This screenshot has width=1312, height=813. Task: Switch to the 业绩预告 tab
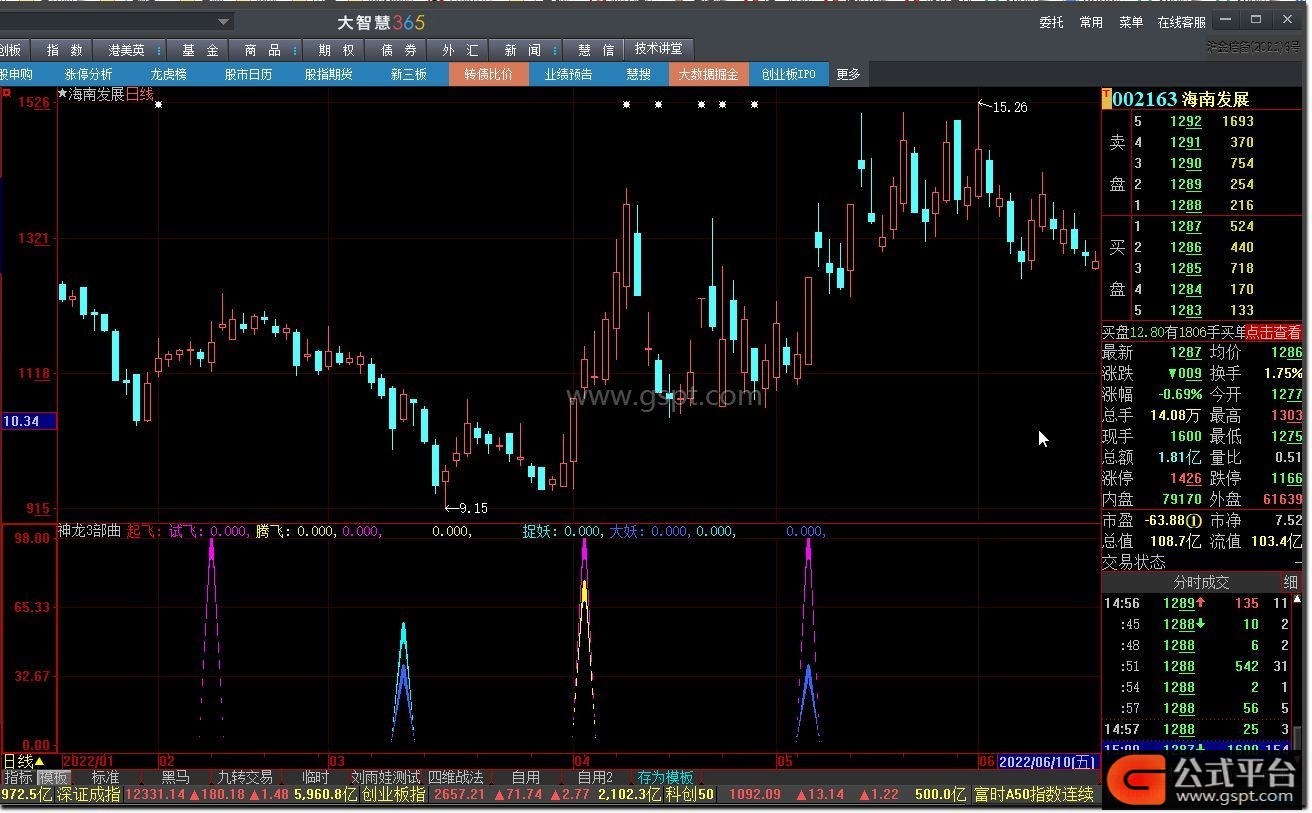tap(568, 74)
